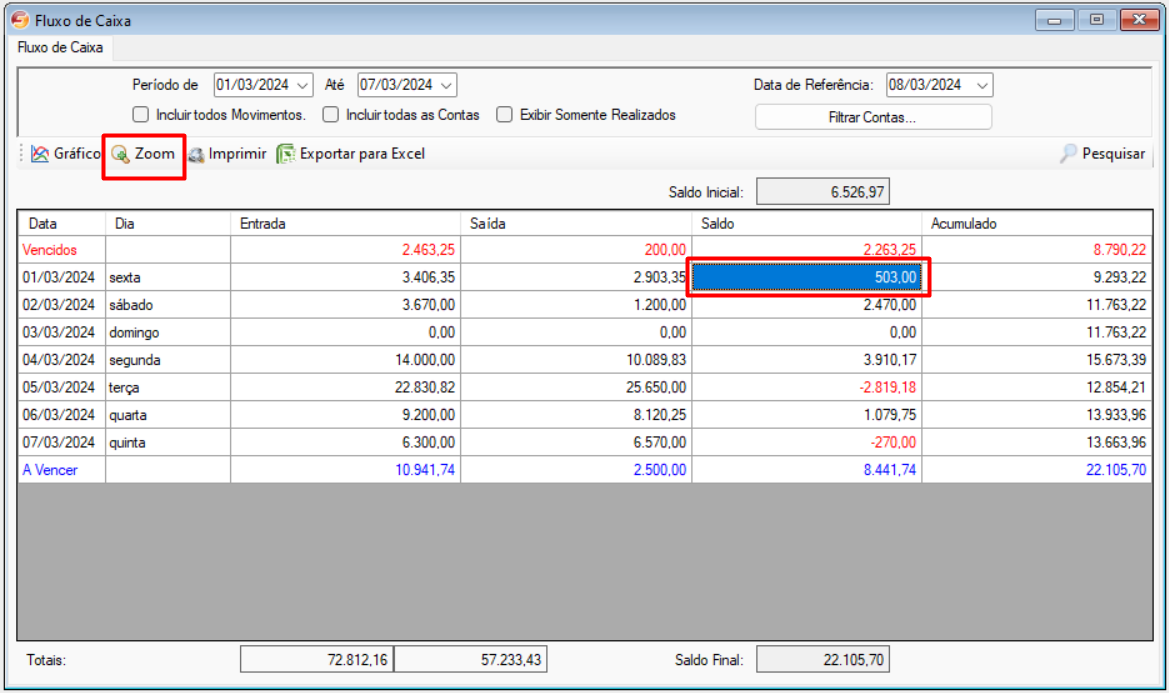Minimize the Fluxo de Caixa window
The image size is (1169, 693).
pyautogui.click(x=1054, y=20)
